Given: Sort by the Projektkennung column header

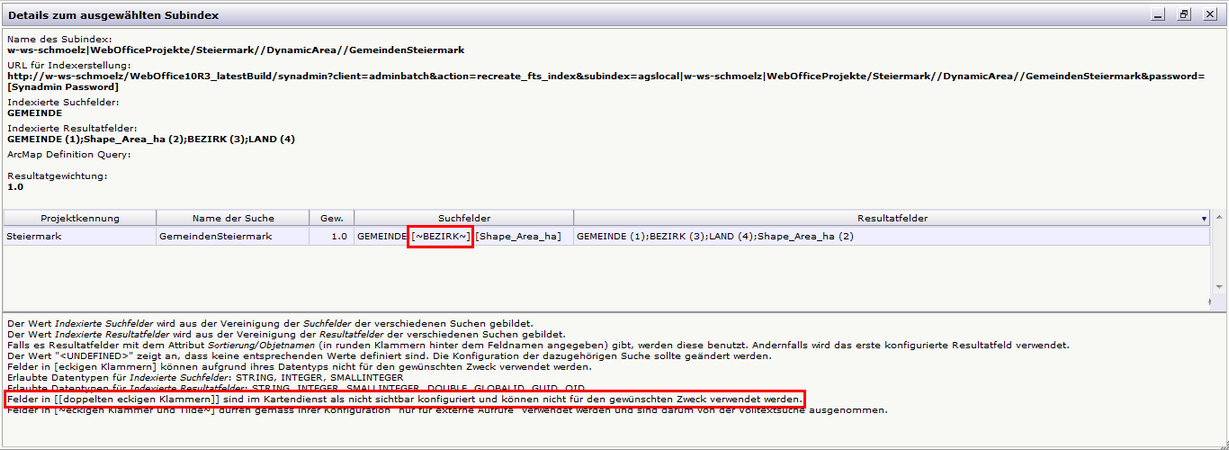Looking at the screenshot, I should click(x=80, y=217).
